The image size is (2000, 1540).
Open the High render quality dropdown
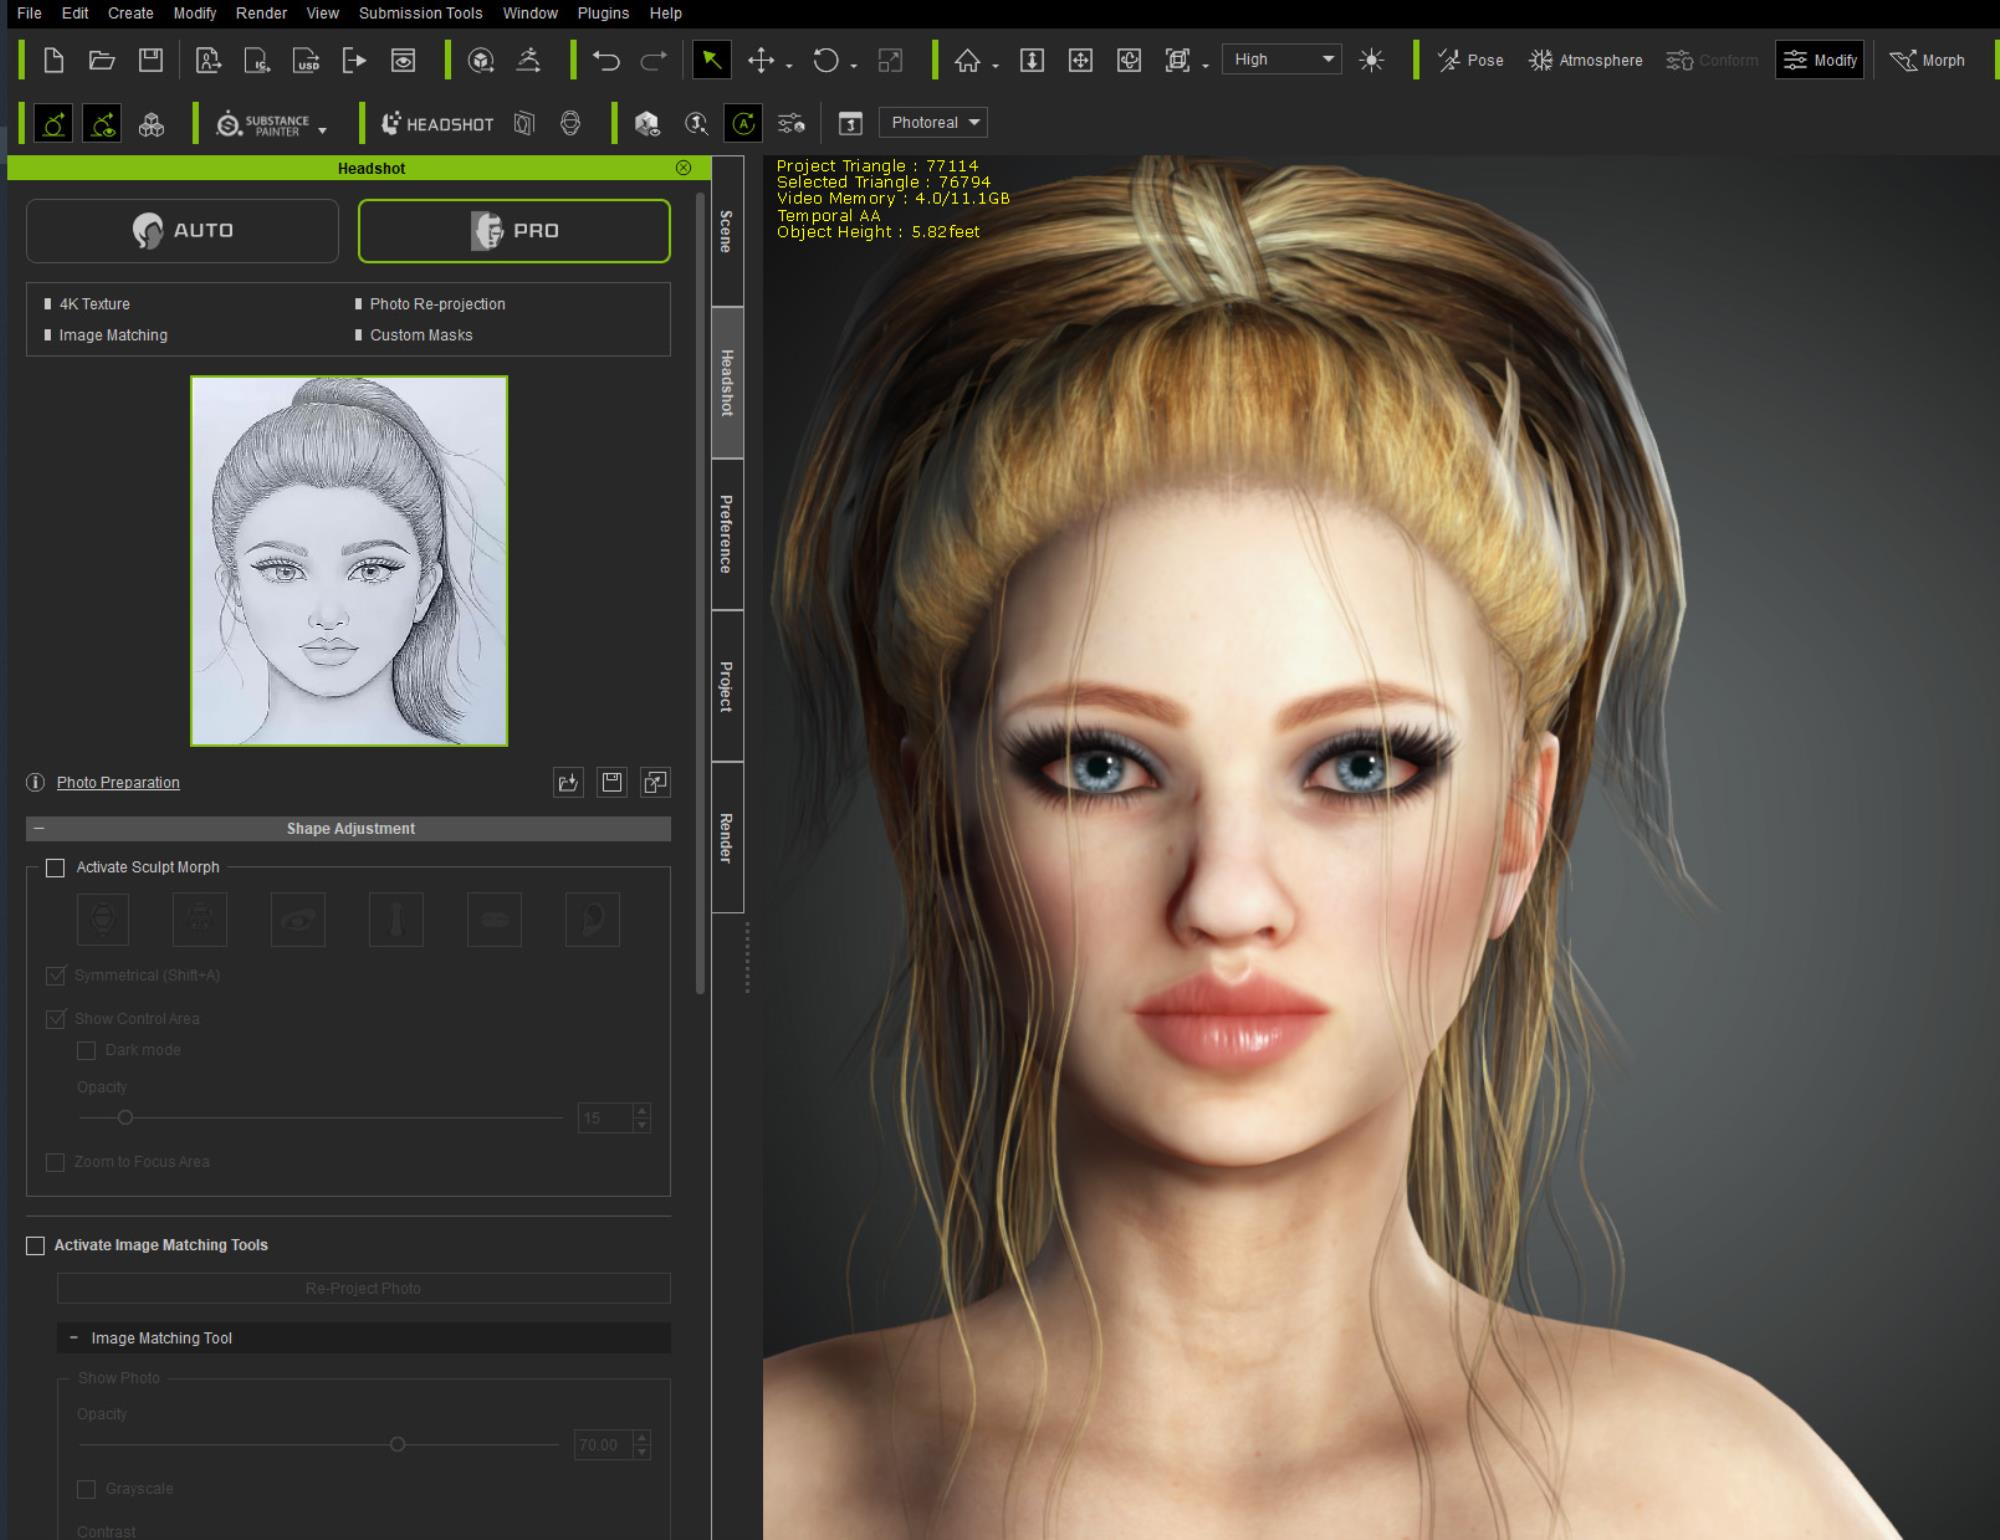[1282, 60]
